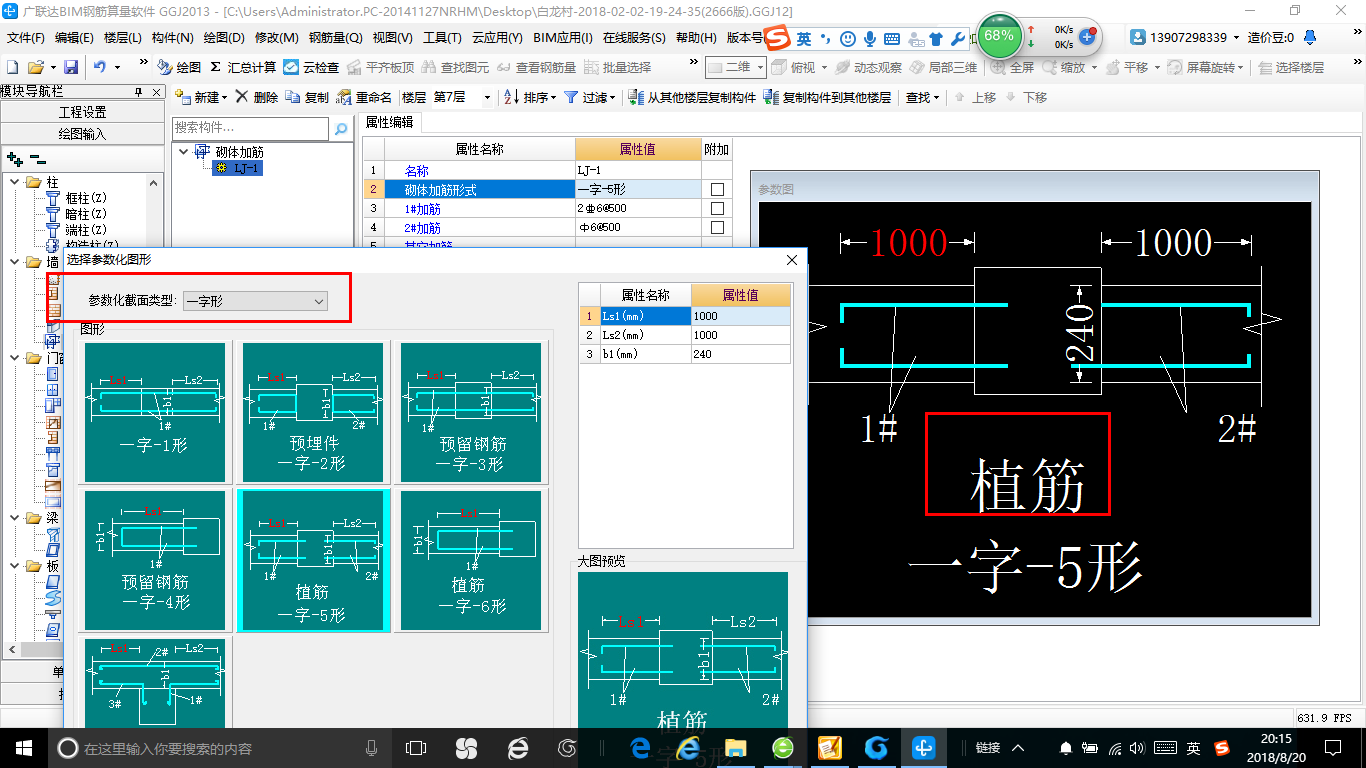
Task: Click the Undo arrow icon
Action: tap(100, 67)
